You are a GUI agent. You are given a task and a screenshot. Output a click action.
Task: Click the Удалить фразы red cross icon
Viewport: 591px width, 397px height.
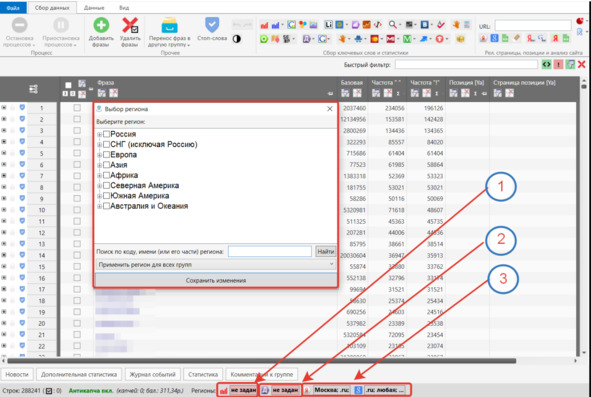pyautogui.click(x=130, y=26)
